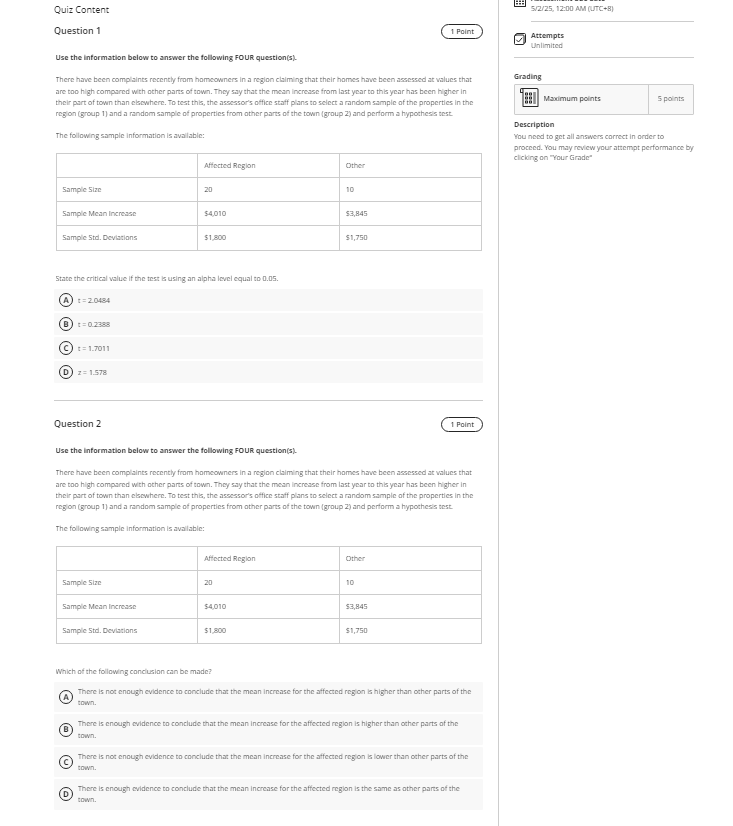Click the Question 2 "1 Point" badge
Screen dimensions: 733x826
click(461, 425)
